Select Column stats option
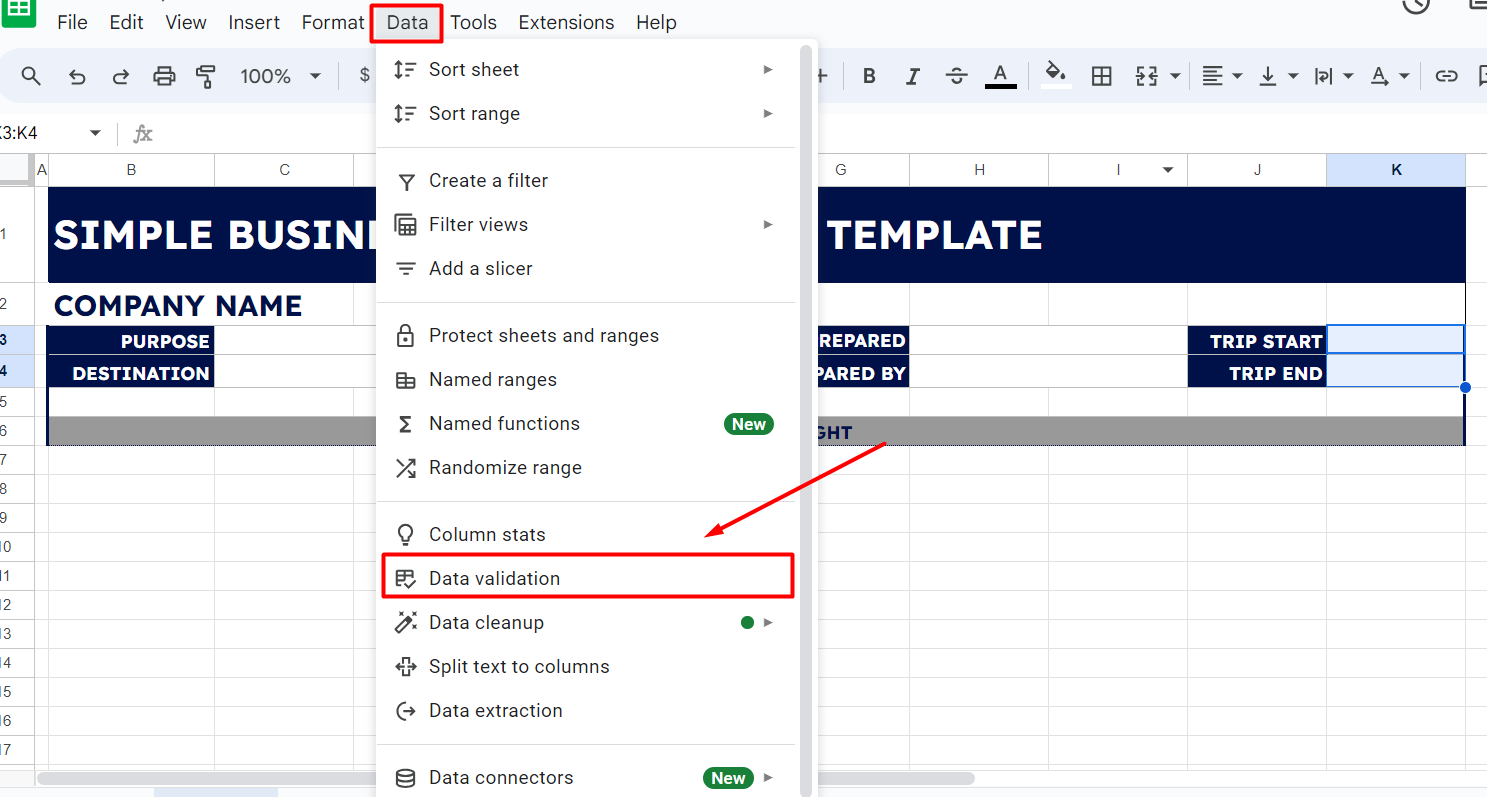The height and width of the screenshot is (797, 1487). 586,535
